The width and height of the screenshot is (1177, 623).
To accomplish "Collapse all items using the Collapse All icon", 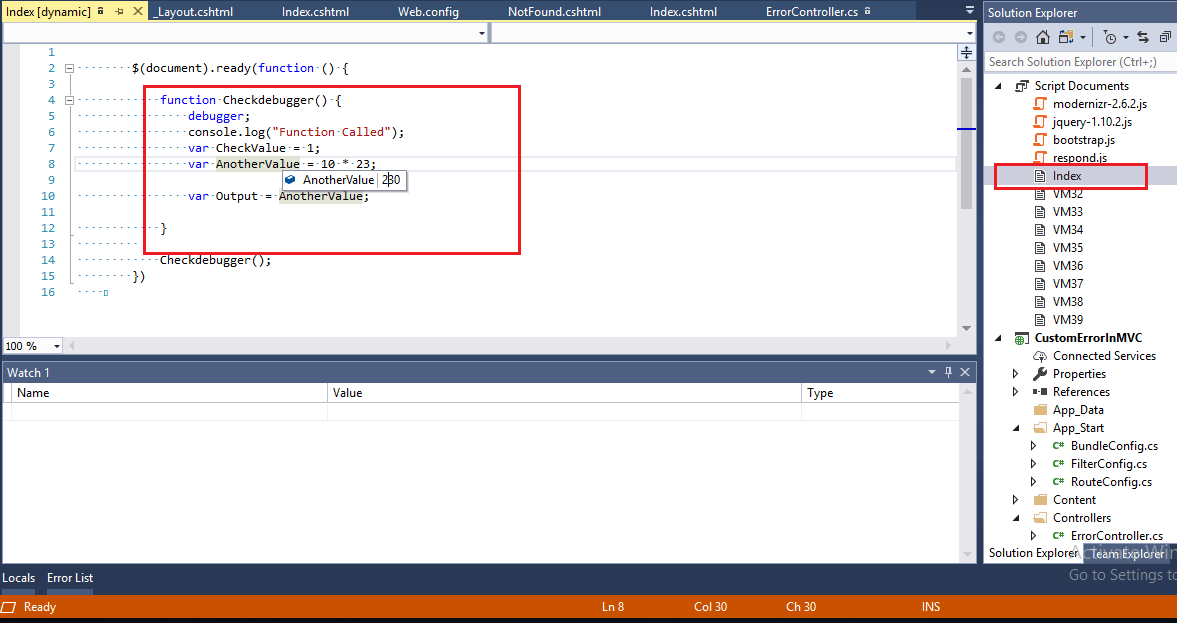I will click(x=1166, y=37).
